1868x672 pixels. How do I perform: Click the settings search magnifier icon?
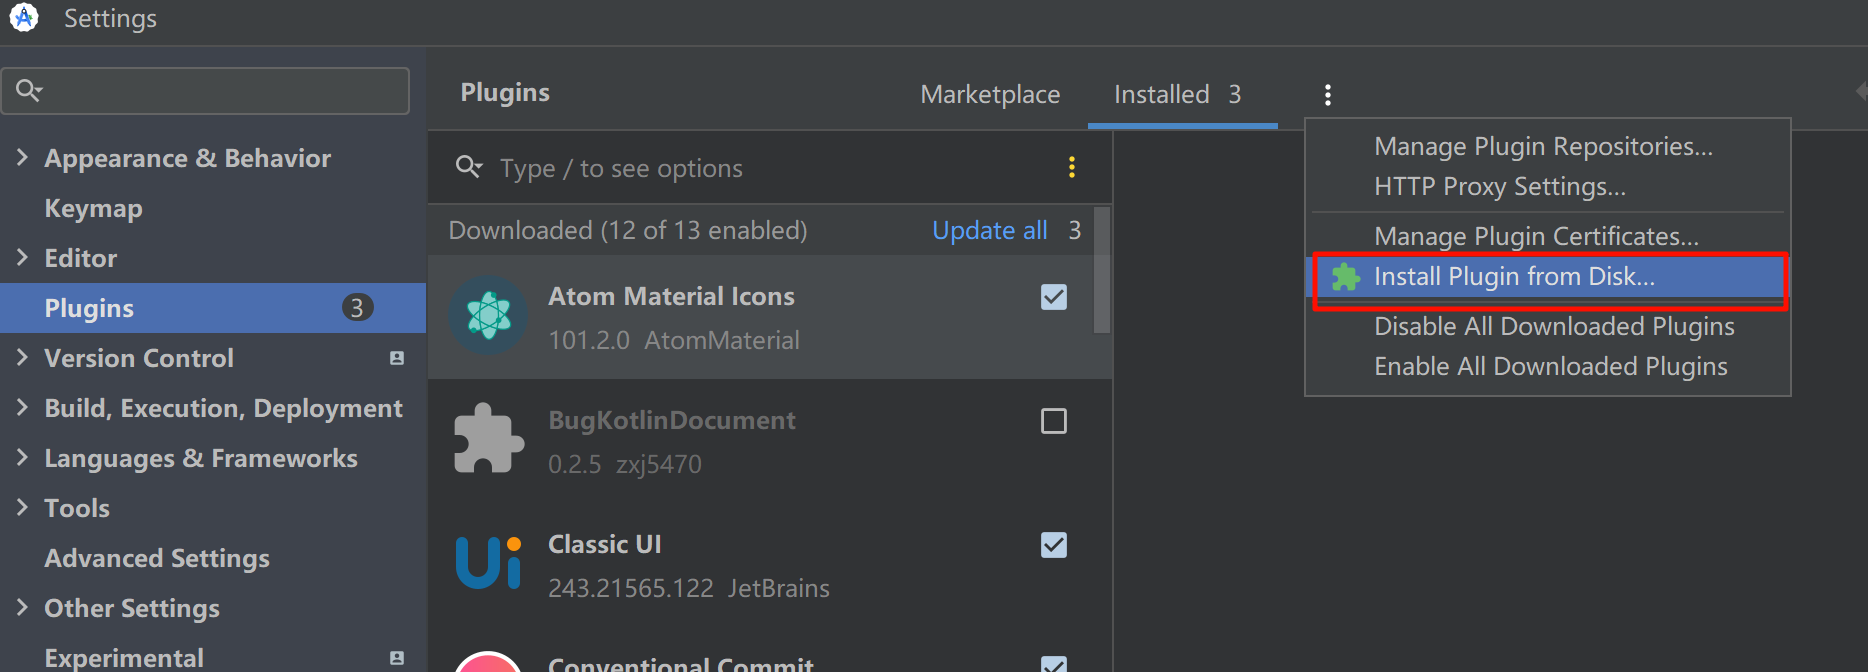[x=29, y=91]
